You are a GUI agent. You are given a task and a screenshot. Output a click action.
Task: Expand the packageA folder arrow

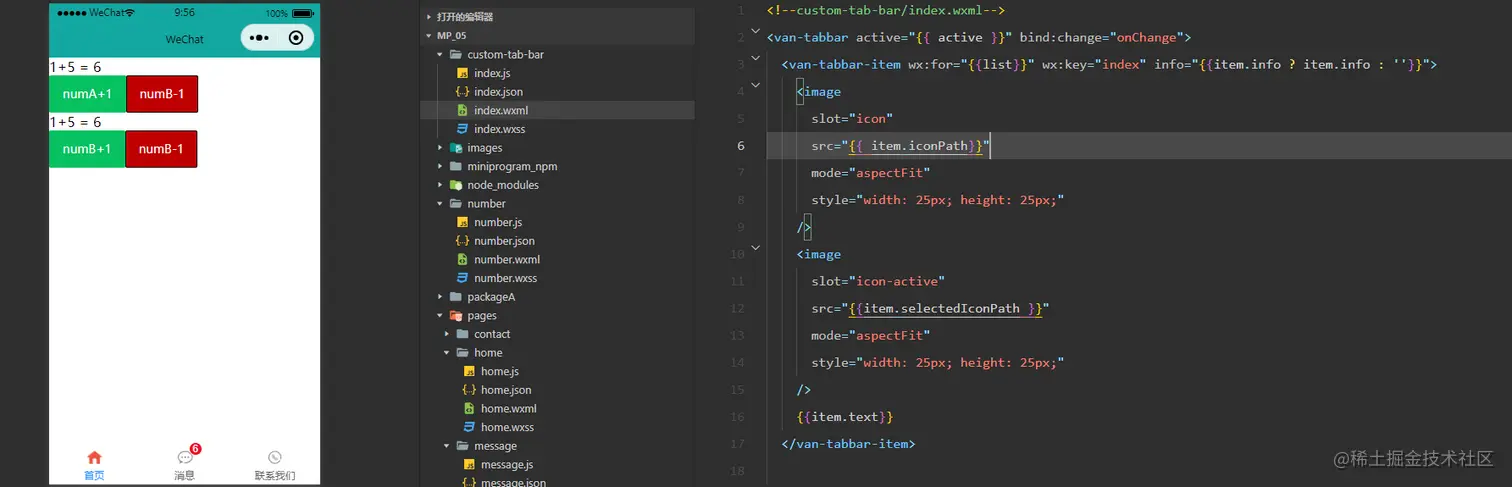click(x=441, y=297)
